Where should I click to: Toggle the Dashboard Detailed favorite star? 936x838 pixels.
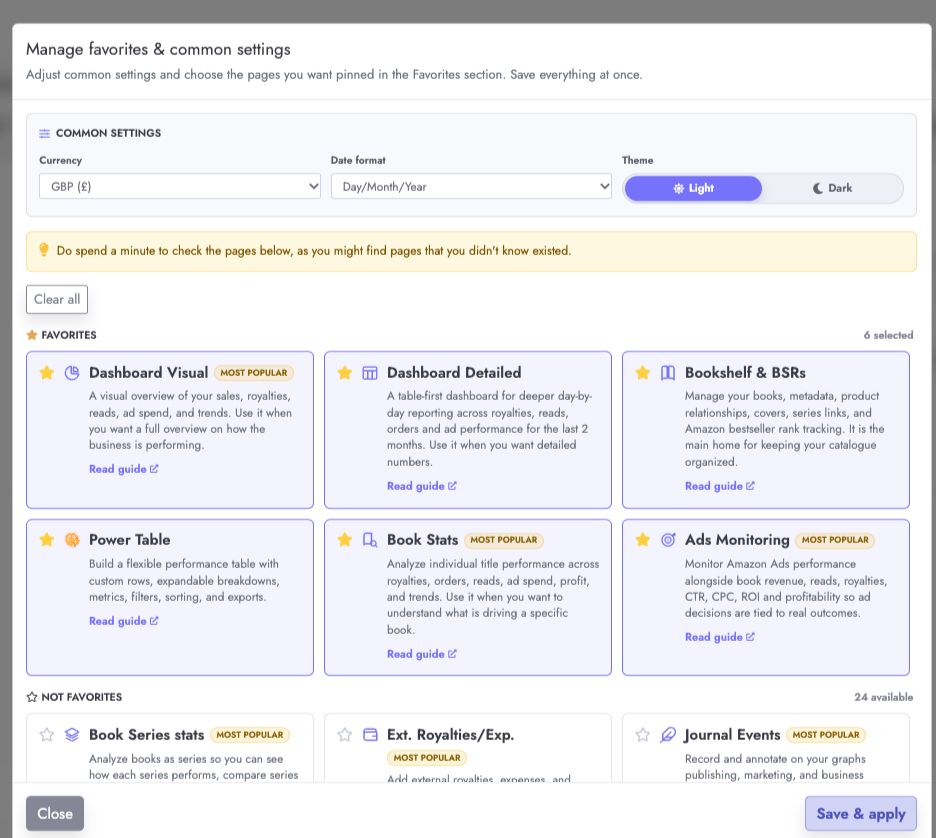coord(344,373)
